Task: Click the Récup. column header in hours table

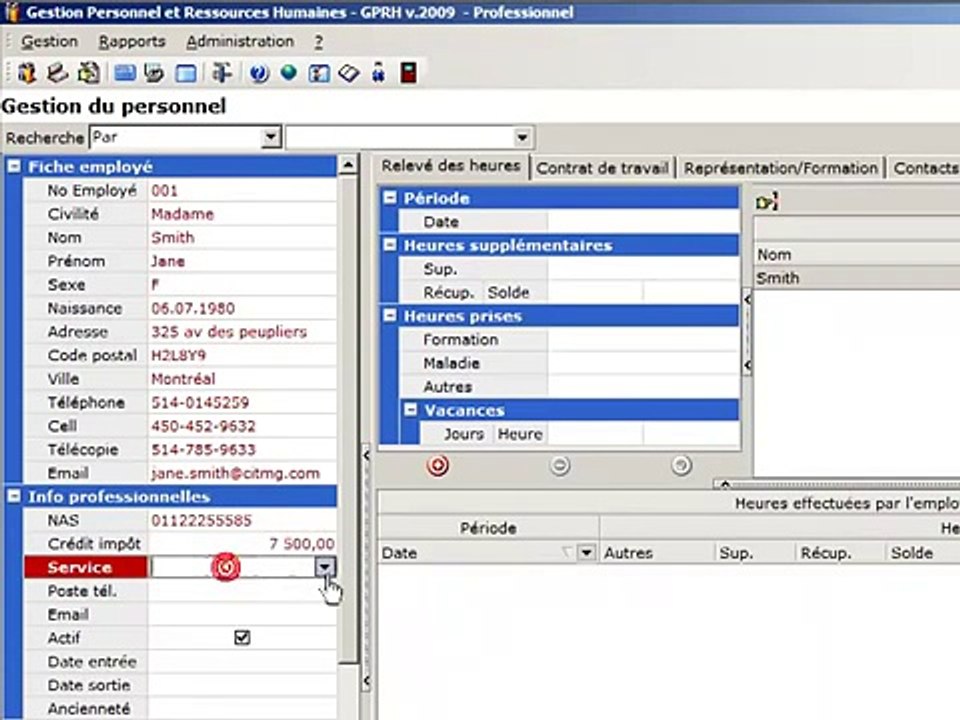Action: click(840, 553)
